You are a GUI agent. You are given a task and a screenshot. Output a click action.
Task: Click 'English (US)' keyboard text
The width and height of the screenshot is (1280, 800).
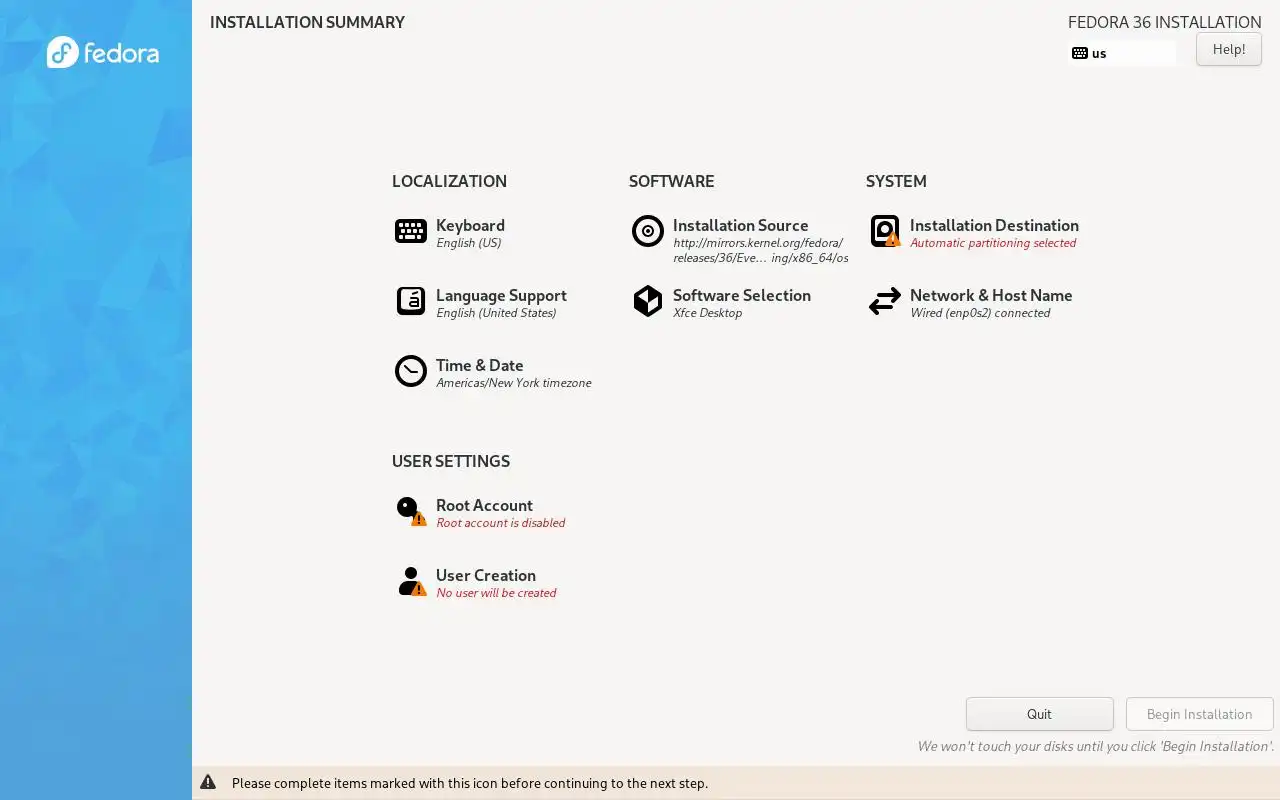[x=469, y=243]
